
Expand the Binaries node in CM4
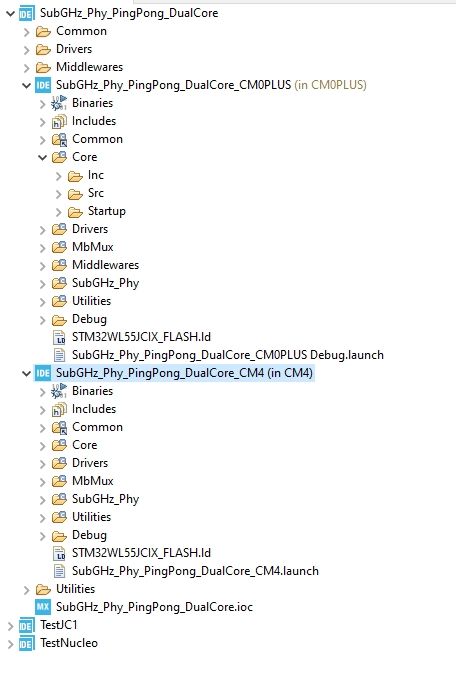[x=42, y=392]
